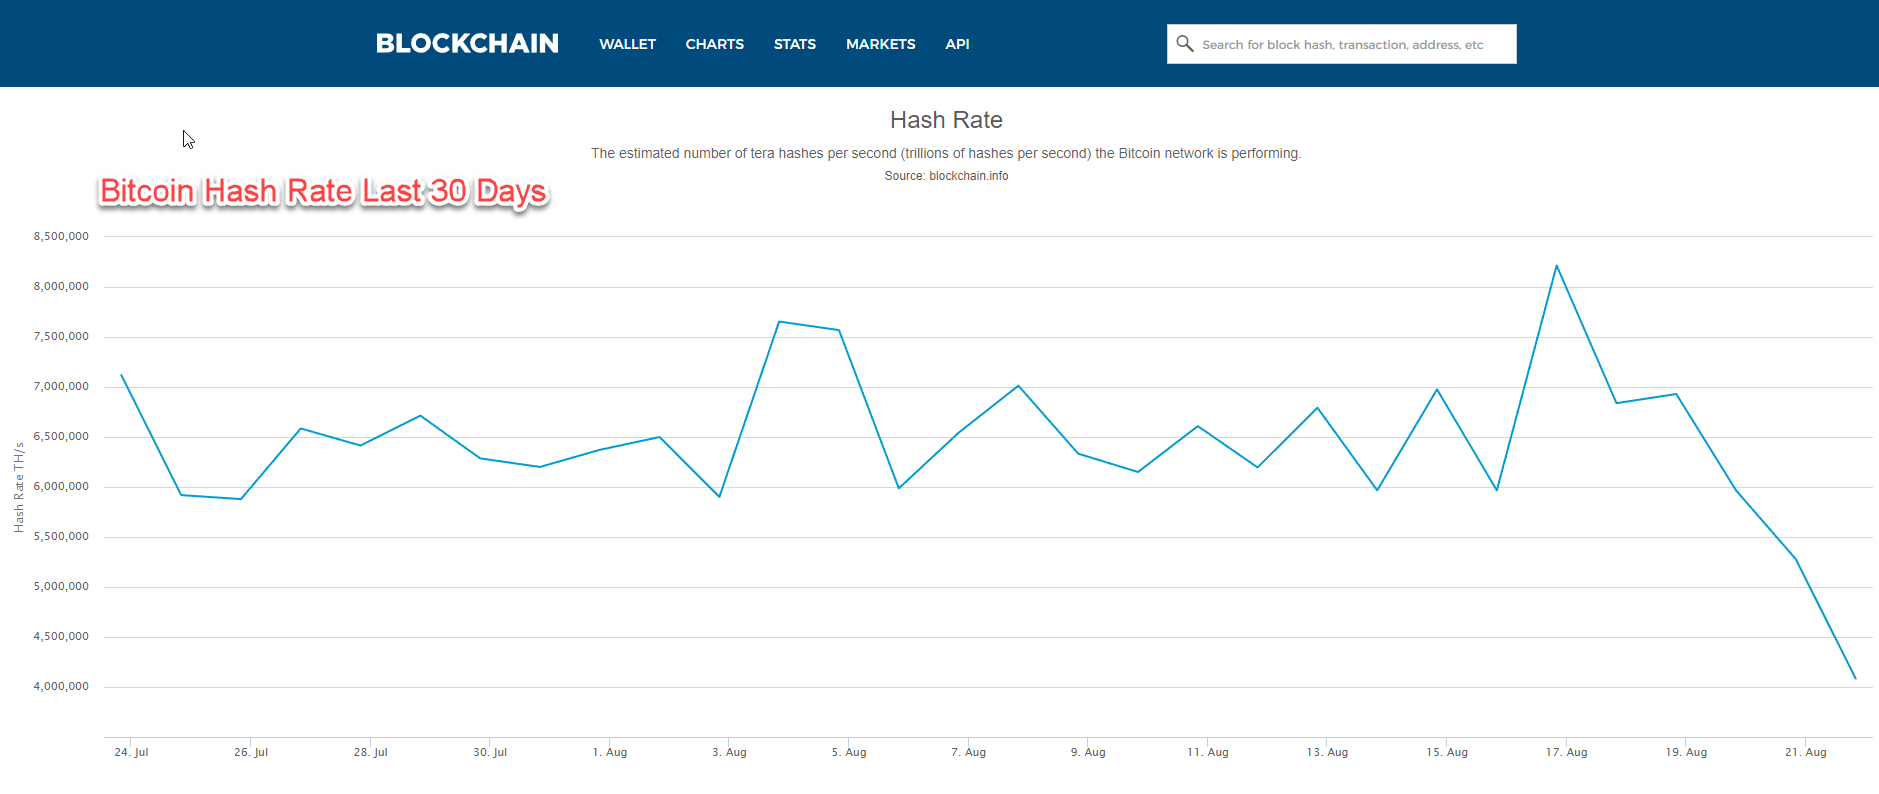This screenshot has height=794, width=1879.
Task: Click the '3. Aug' x-axis label
Action: click(x=729, y=752)
